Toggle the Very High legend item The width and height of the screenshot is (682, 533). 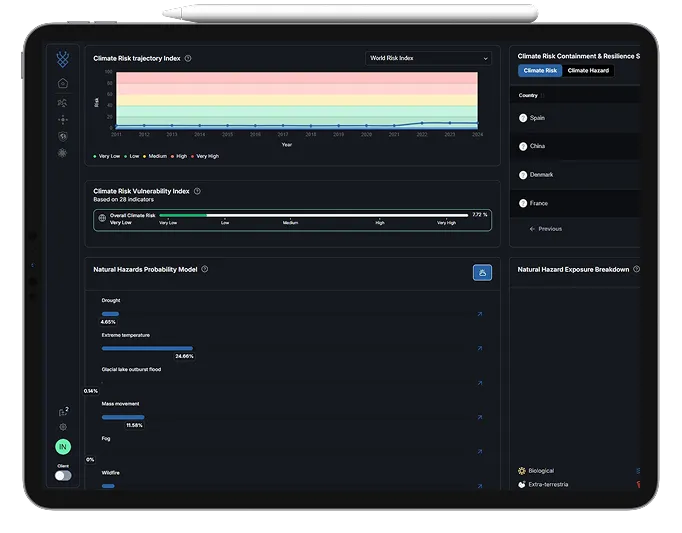click(205, 156)
